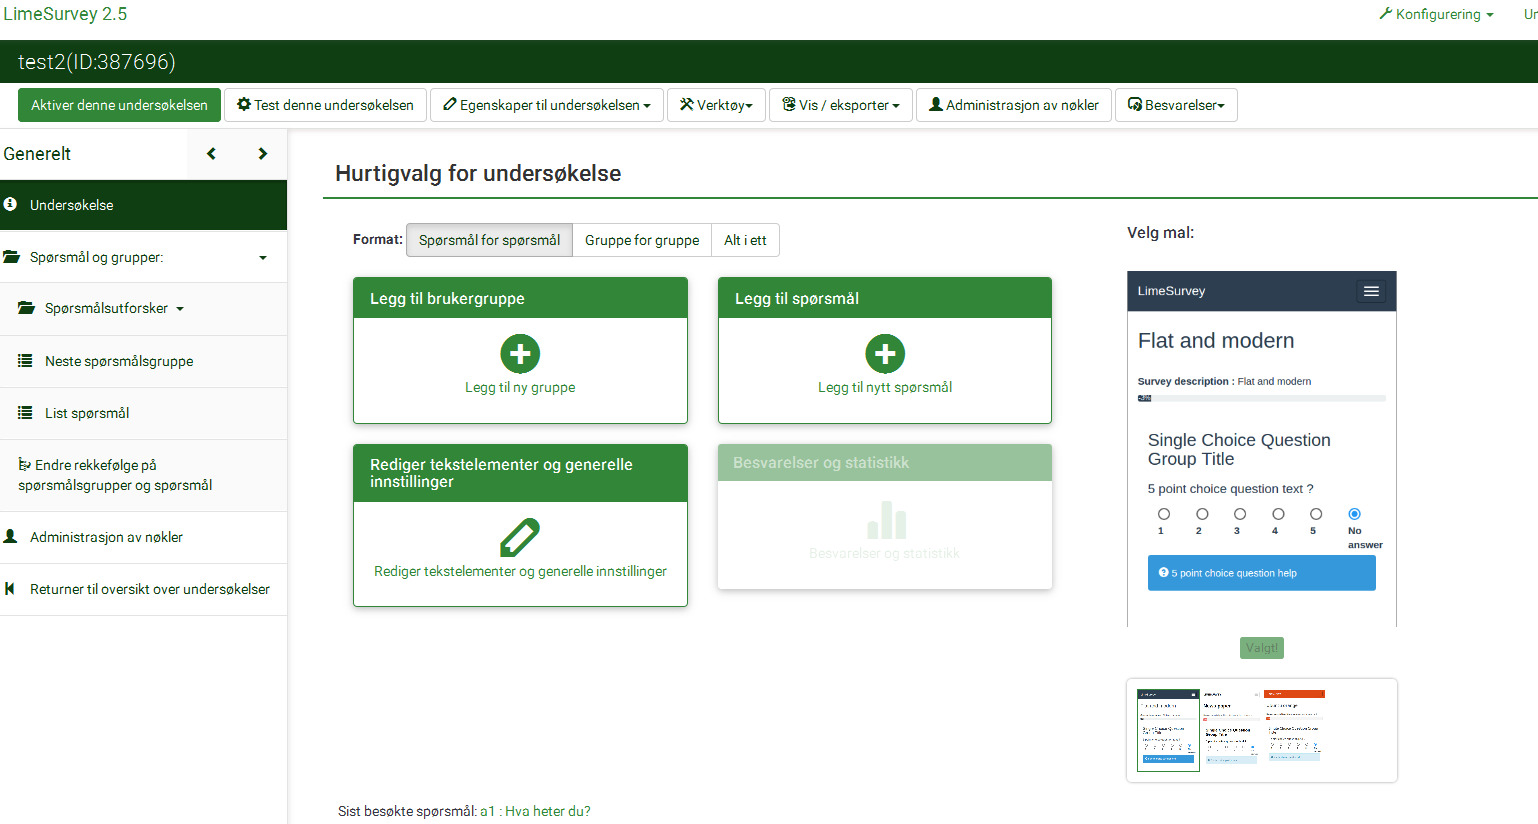Click the survey progress bar in preview

point(1261,398)
